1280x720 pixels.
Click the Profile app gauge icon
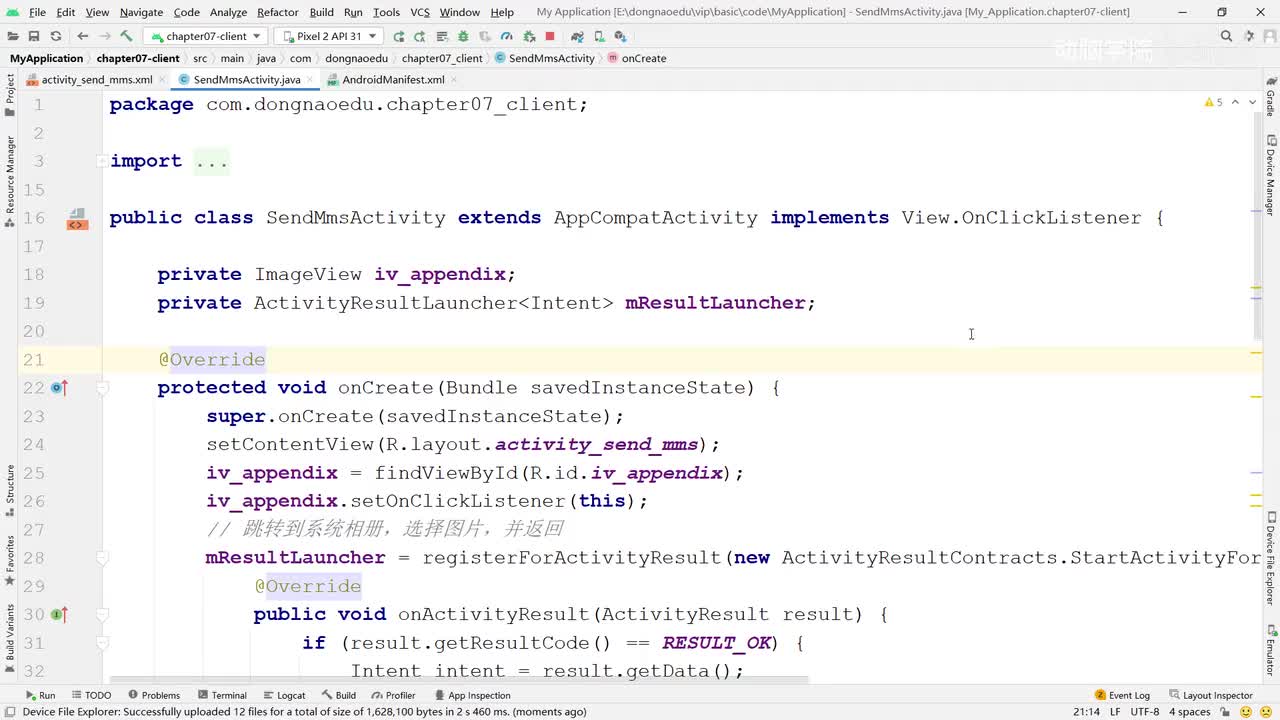coord(507,36)
